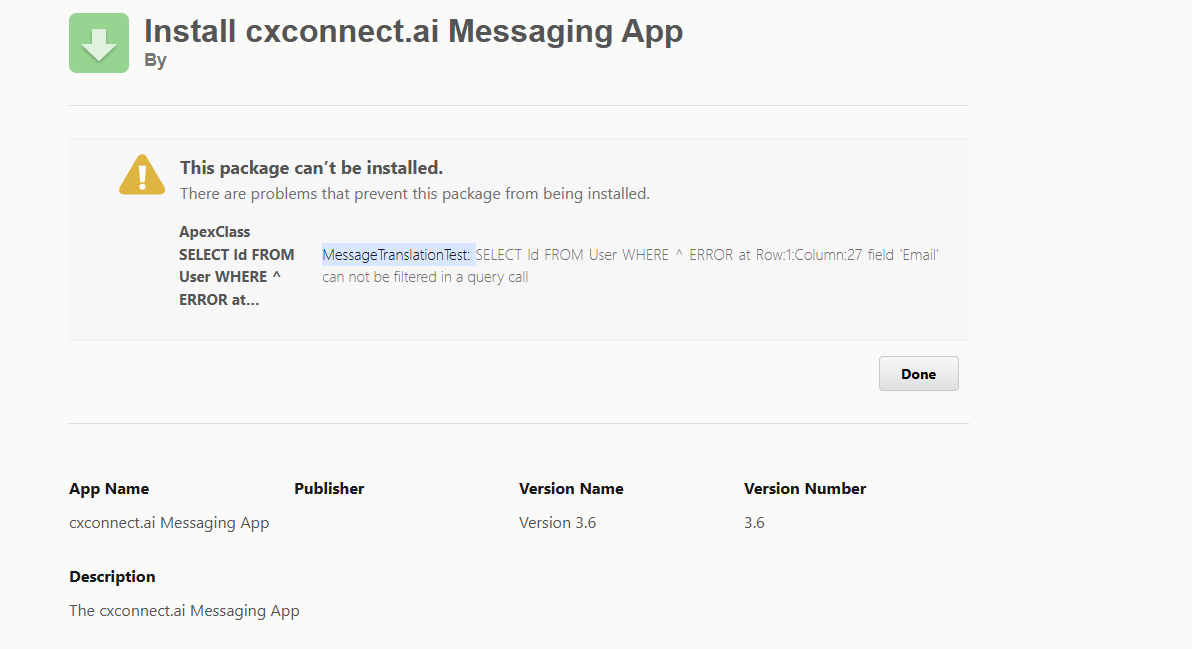Click 'cxconnect.ai Messaging App' app name value
The height and width of the screenshot is (649, 1192).
pos(169,523)
